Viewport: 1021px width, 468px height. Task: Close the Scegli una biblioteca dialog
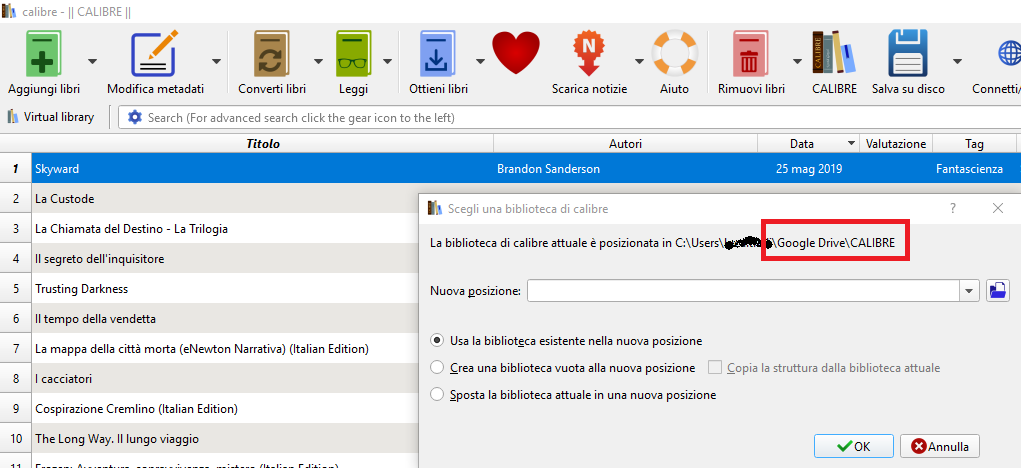(x=998, y=208)
